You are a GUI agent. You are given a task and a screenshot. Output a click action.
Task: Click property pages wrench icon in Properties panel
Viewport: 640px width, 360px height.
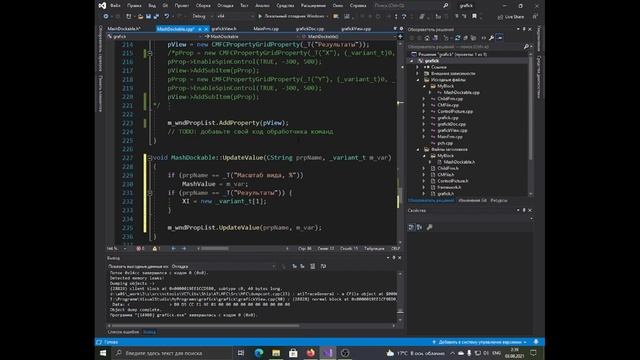tap(429, 227)
